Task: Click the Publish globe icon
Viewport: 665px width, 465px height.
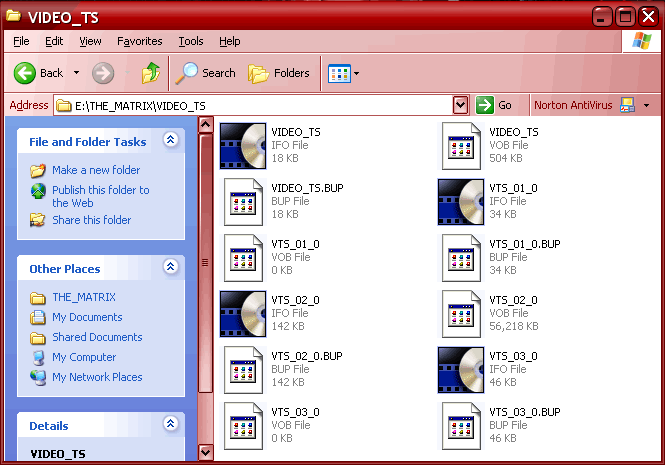Action: (x=38, y=191)
